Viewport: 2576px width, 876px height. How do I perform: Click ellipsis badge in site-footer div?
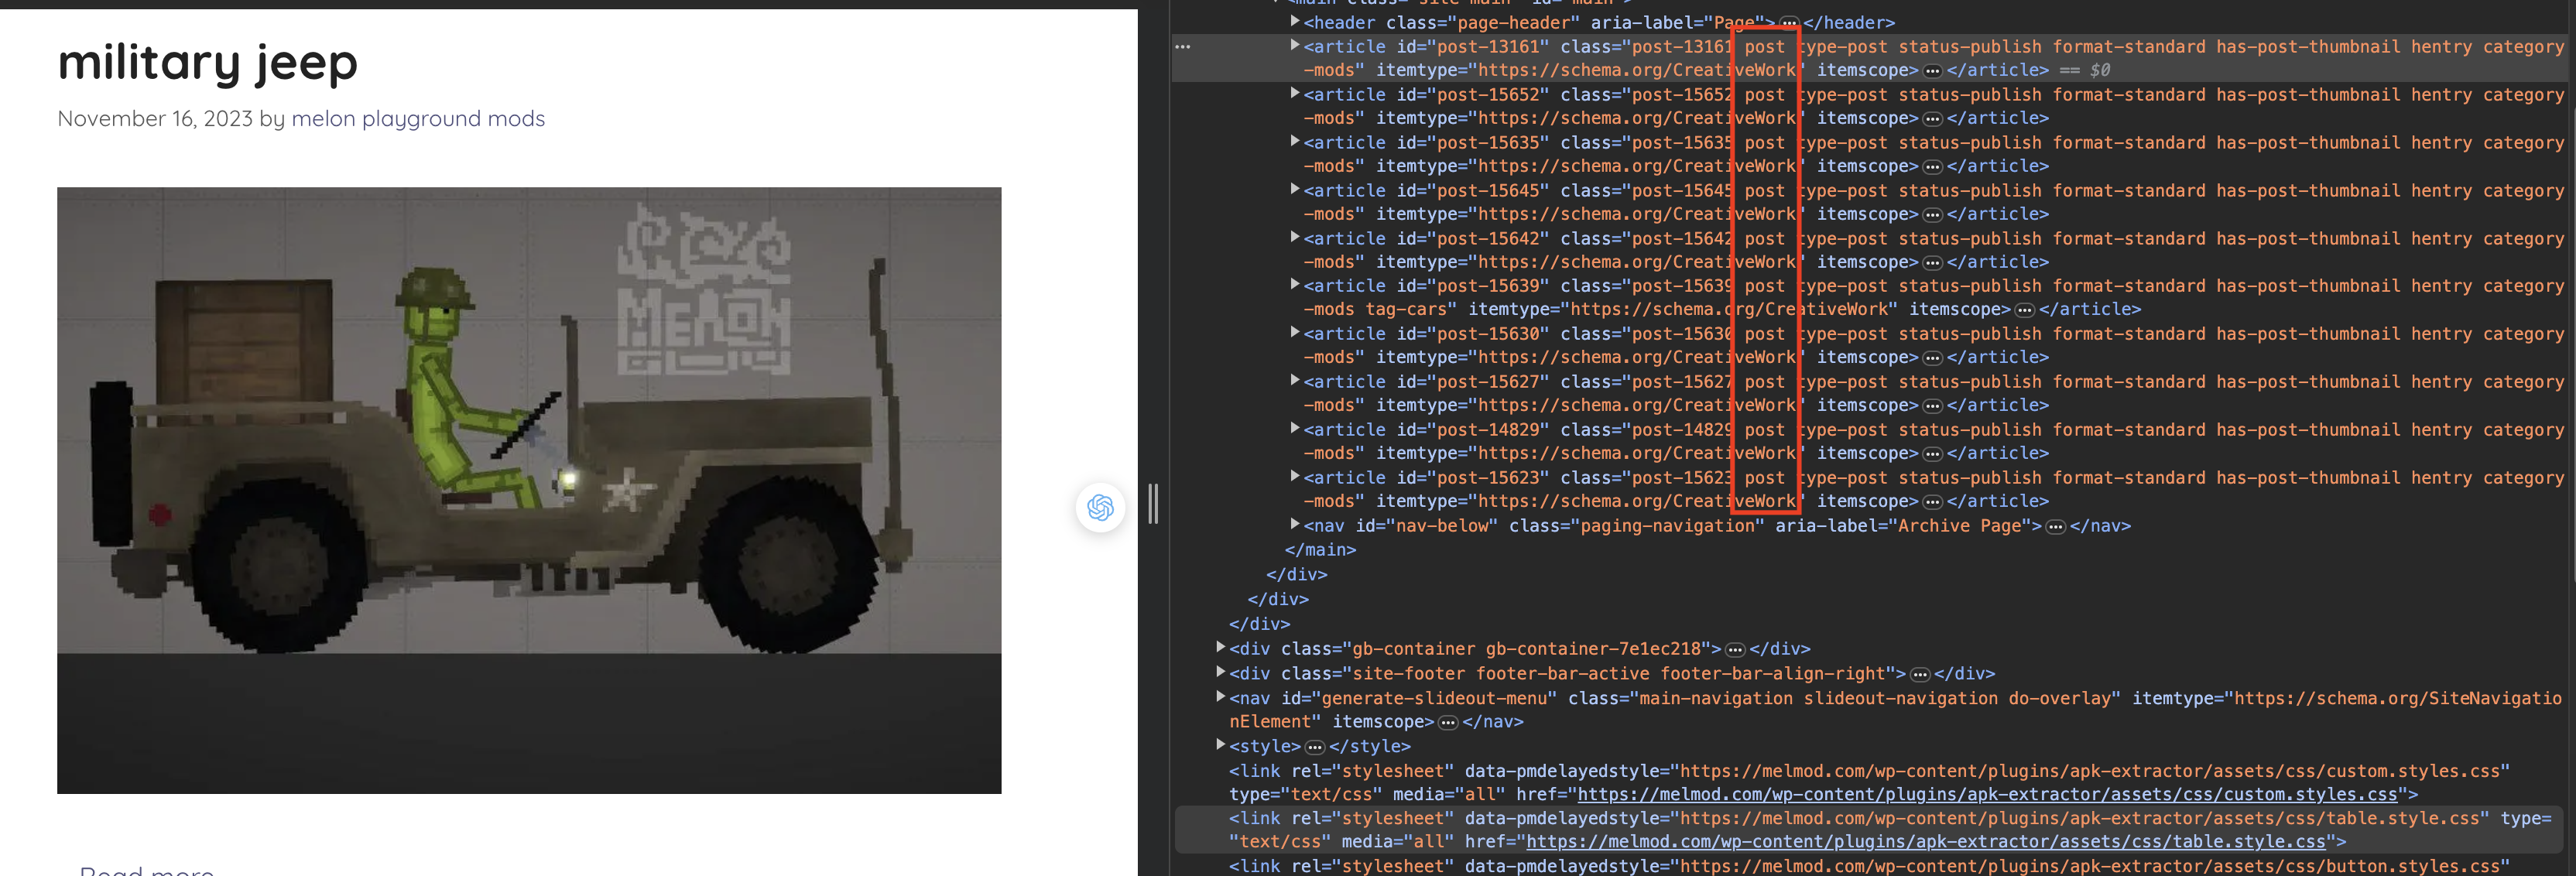(x=1919, y=674)
